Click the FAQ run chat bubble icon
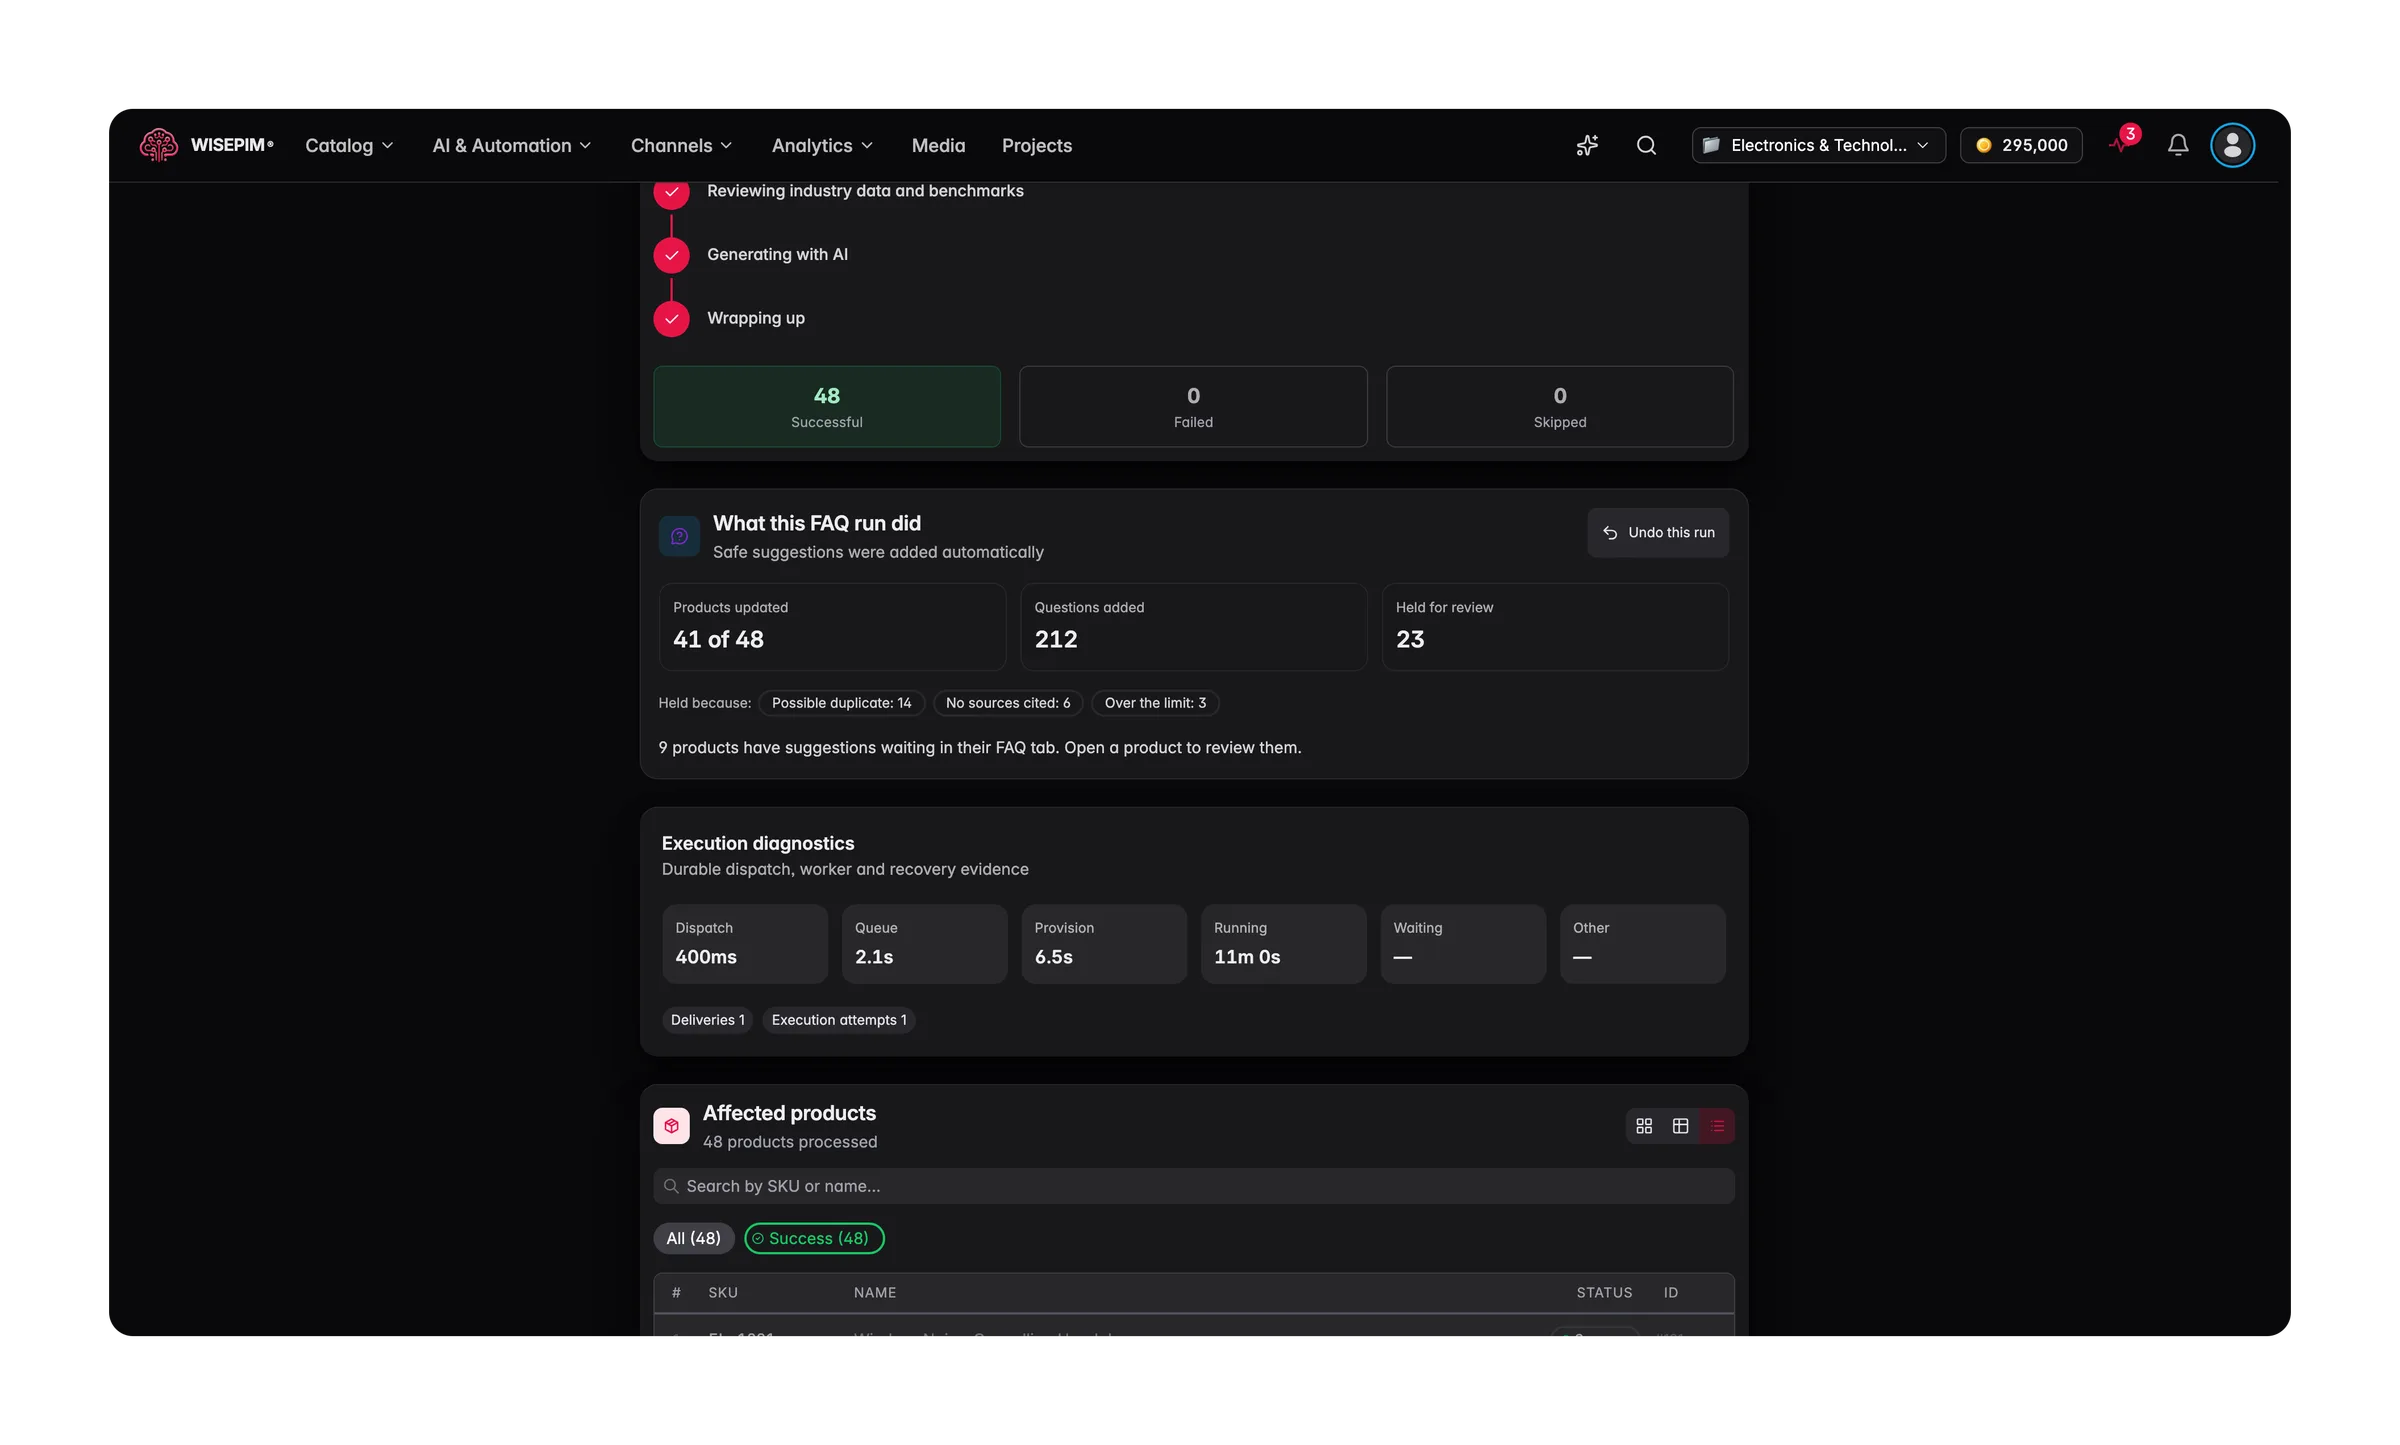Image resolution: width=2400 pixels, height=1445 pixels. point(679,536)
